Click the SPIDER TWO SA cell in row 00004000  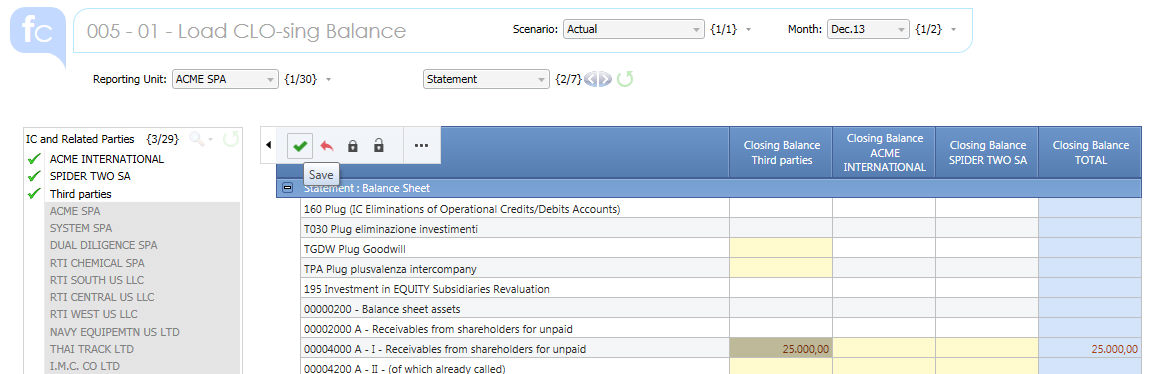coord(987,348)
